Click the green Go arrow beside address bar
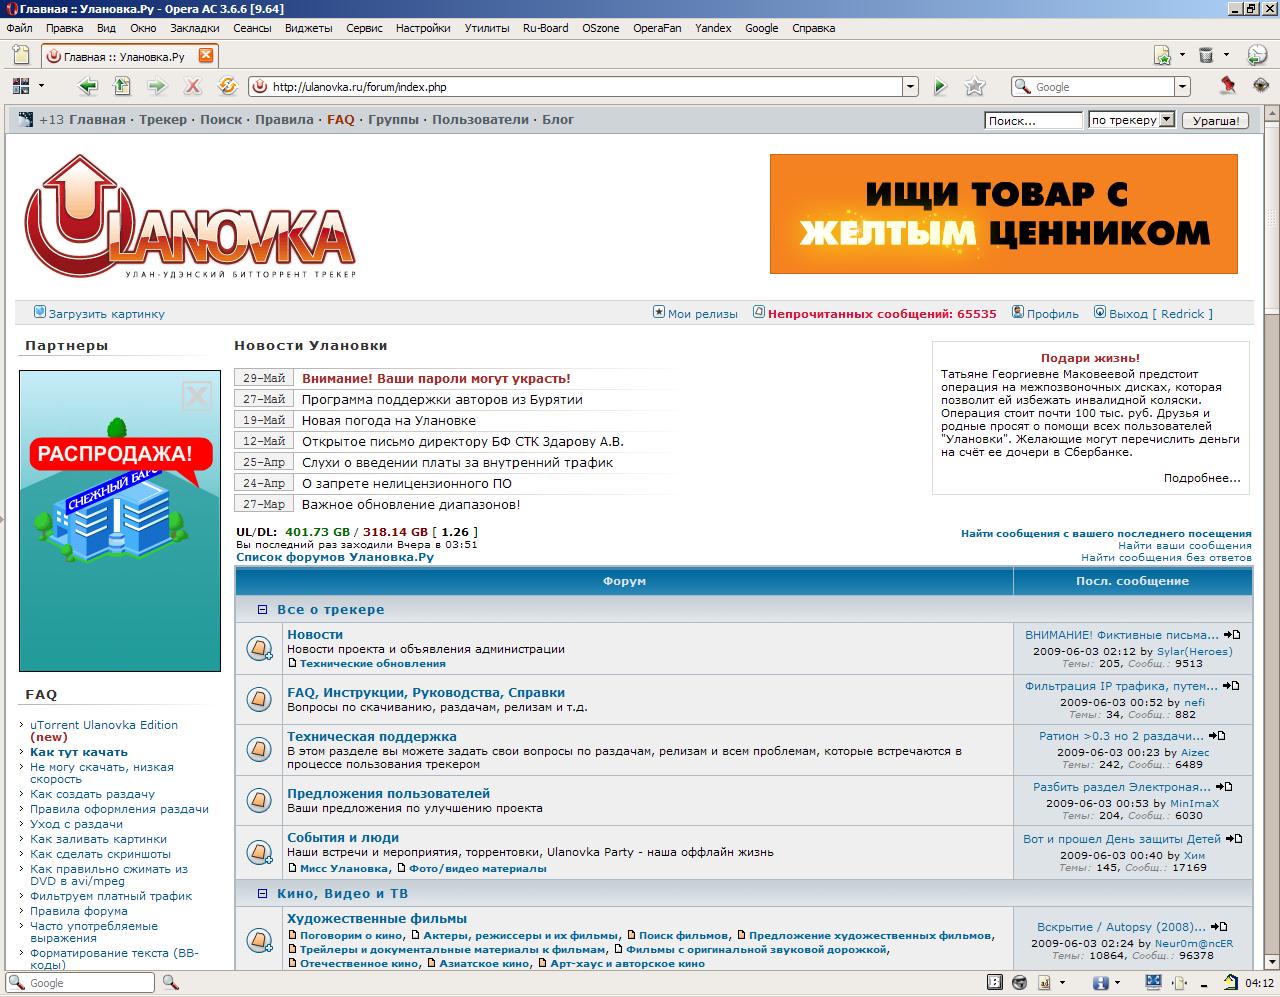The width and height of the screenshot is (1280, 997). point(940,87)
